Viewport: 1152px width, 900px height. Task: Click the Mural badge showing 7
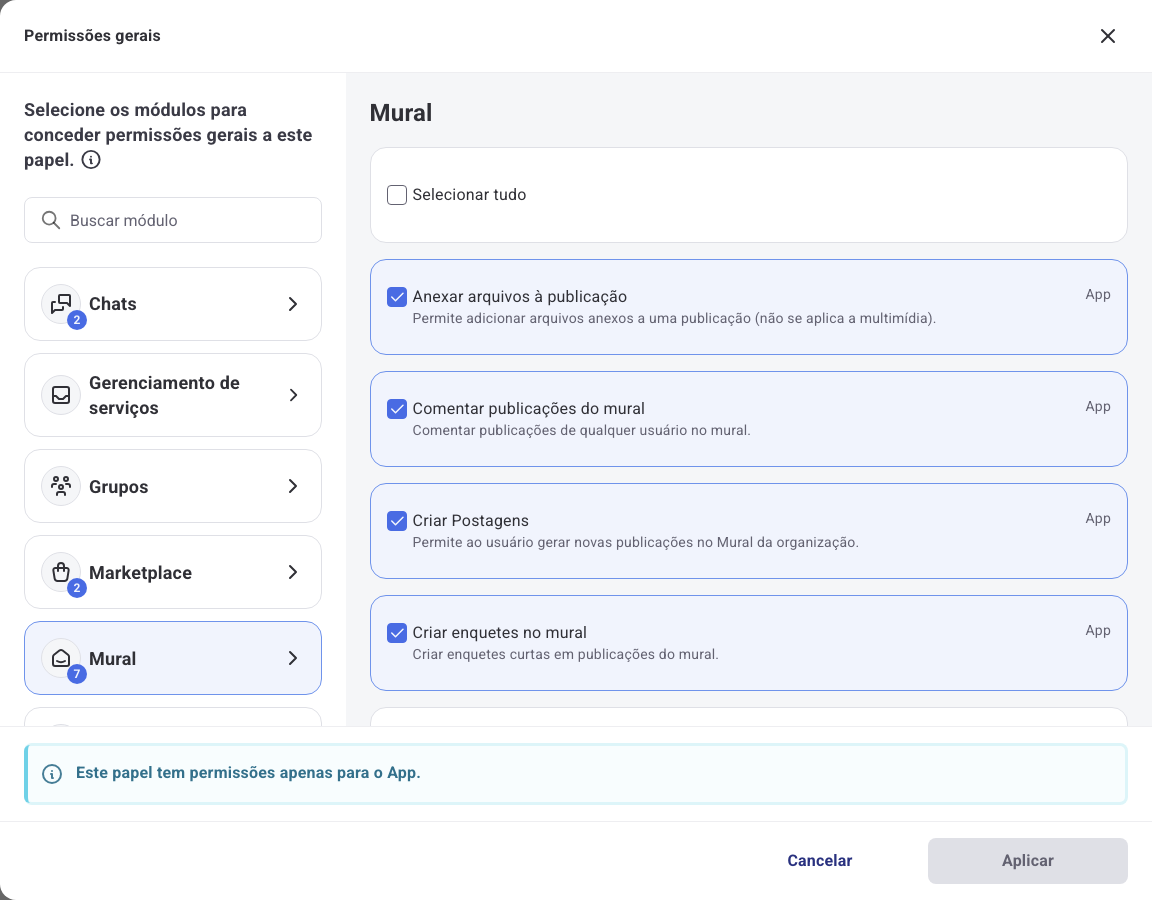pyautogui.click(x=76, y=674)
